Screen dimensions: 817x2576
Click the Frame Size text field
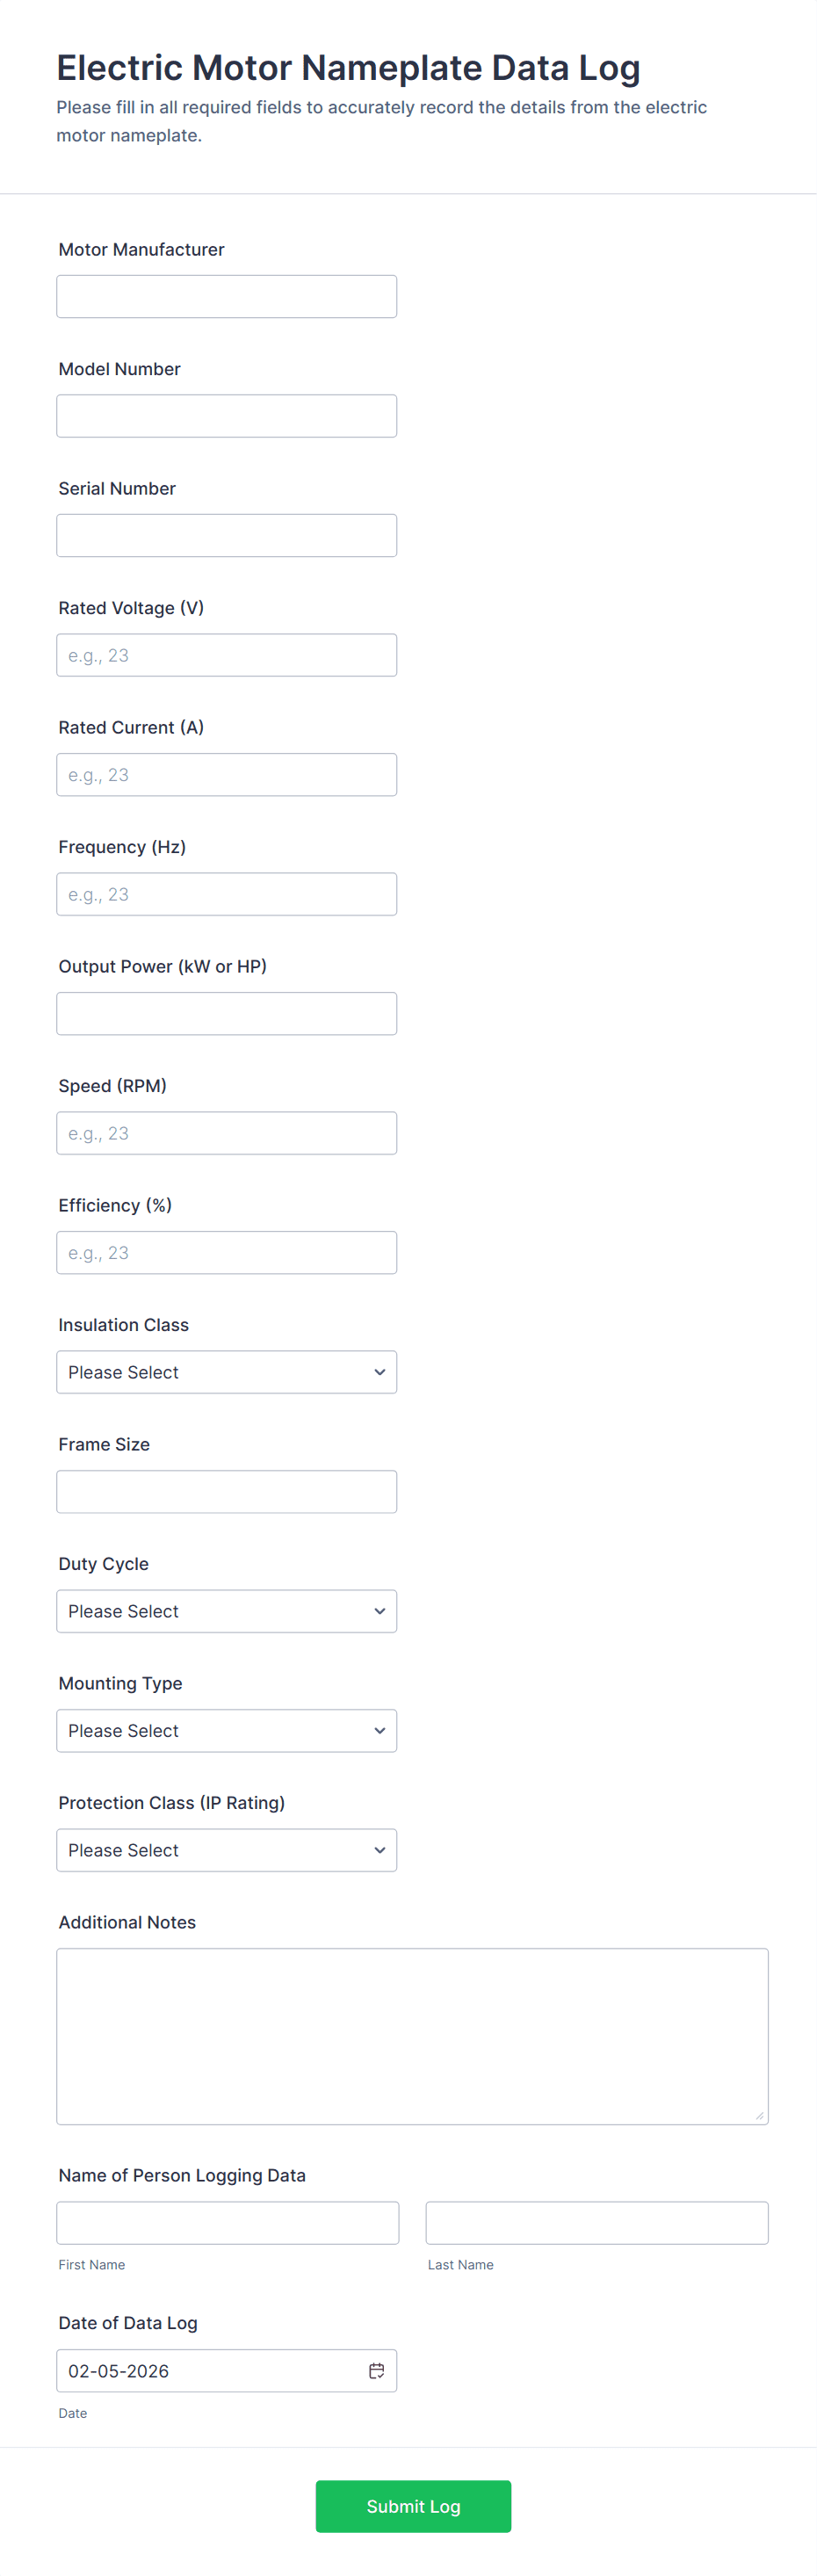(226, 1492)
